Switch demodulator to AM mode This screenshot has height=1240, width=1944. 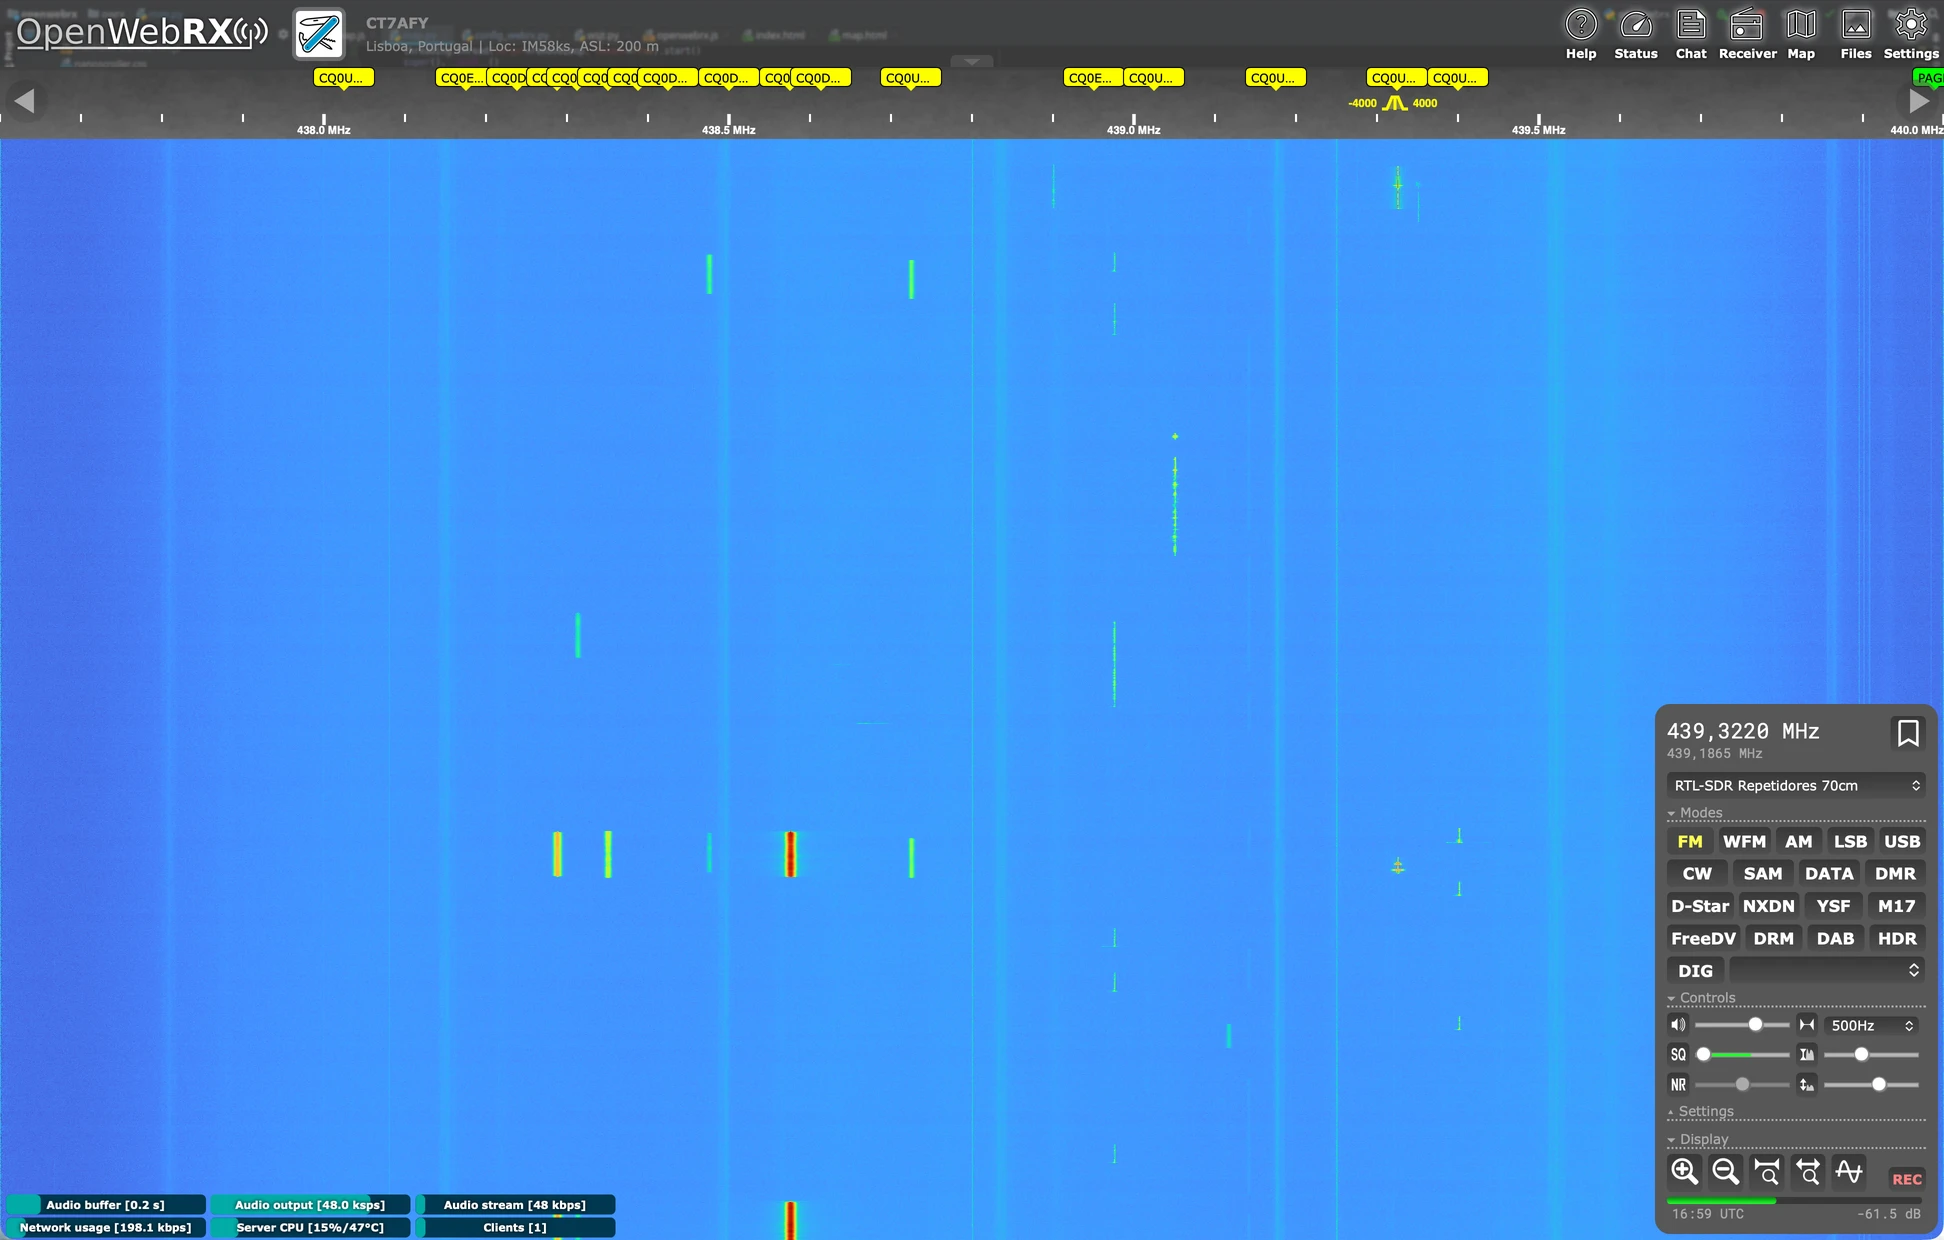(1798, 841)
